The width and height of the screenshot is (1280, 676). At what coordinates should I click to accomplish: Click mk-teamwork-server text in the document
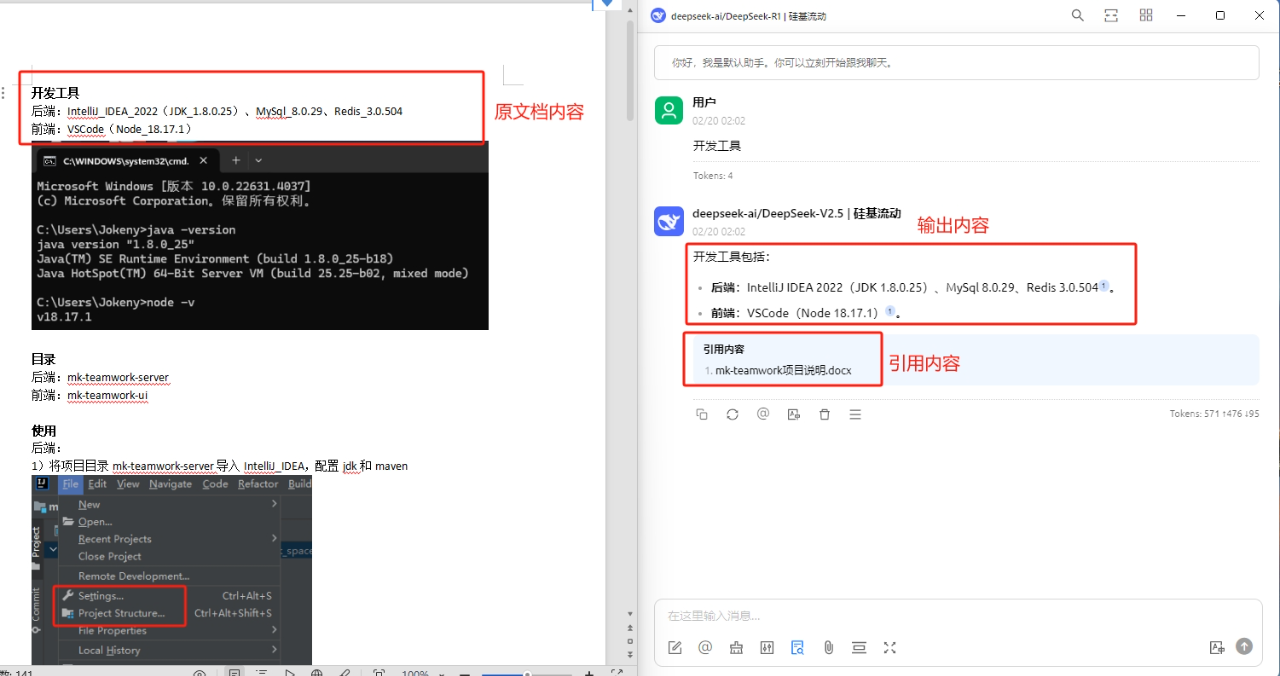tap(118, 377)
